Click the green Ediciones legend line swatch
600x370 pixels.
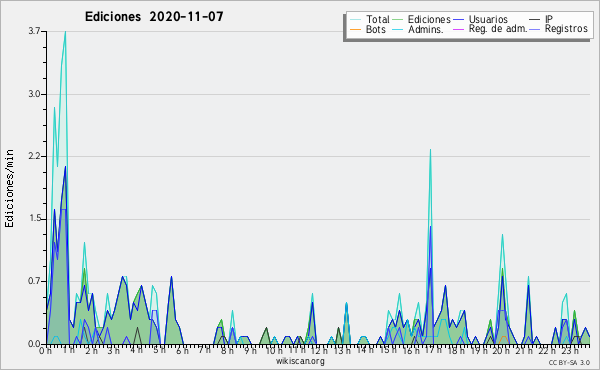coord(398,20)
